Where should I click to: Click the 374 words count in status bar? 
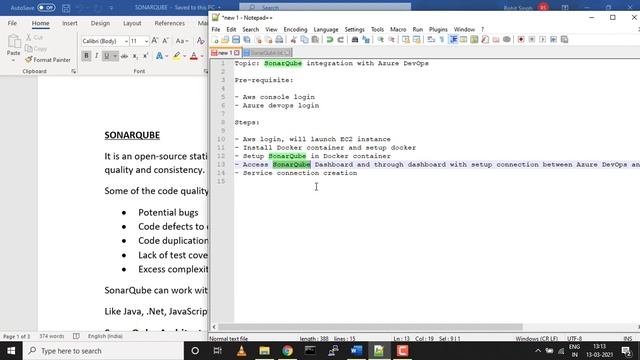[x=52, y=336]
